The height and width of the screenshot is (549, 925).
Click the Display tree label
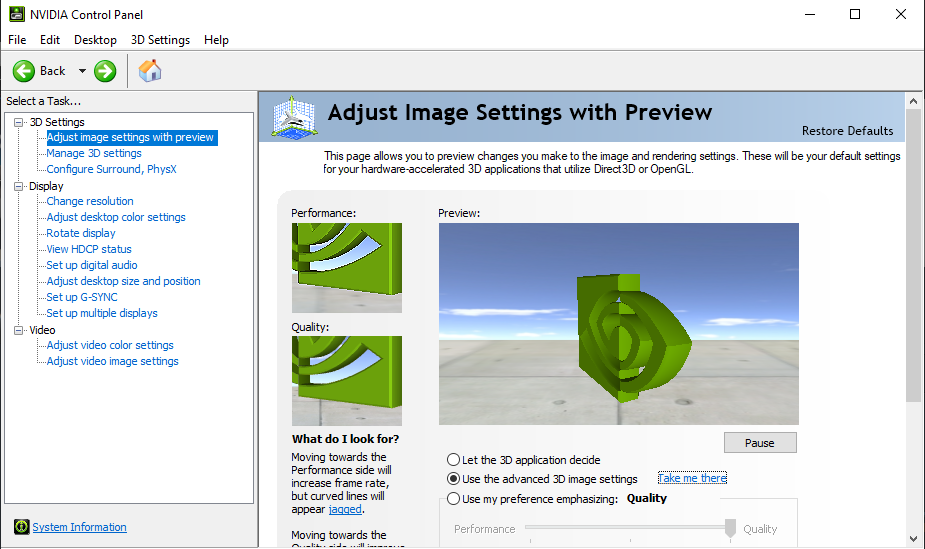tap(46, 186)
